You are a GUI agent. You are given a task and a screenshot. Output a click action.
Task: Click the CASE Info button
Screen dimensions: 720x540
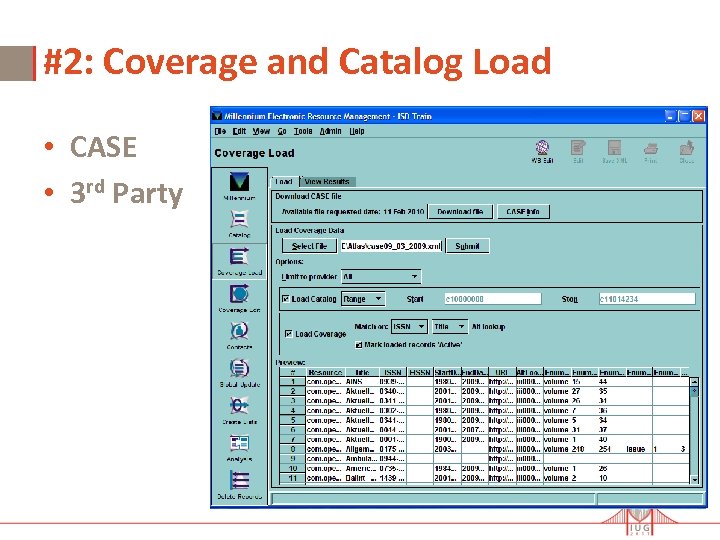coord(523,212)
